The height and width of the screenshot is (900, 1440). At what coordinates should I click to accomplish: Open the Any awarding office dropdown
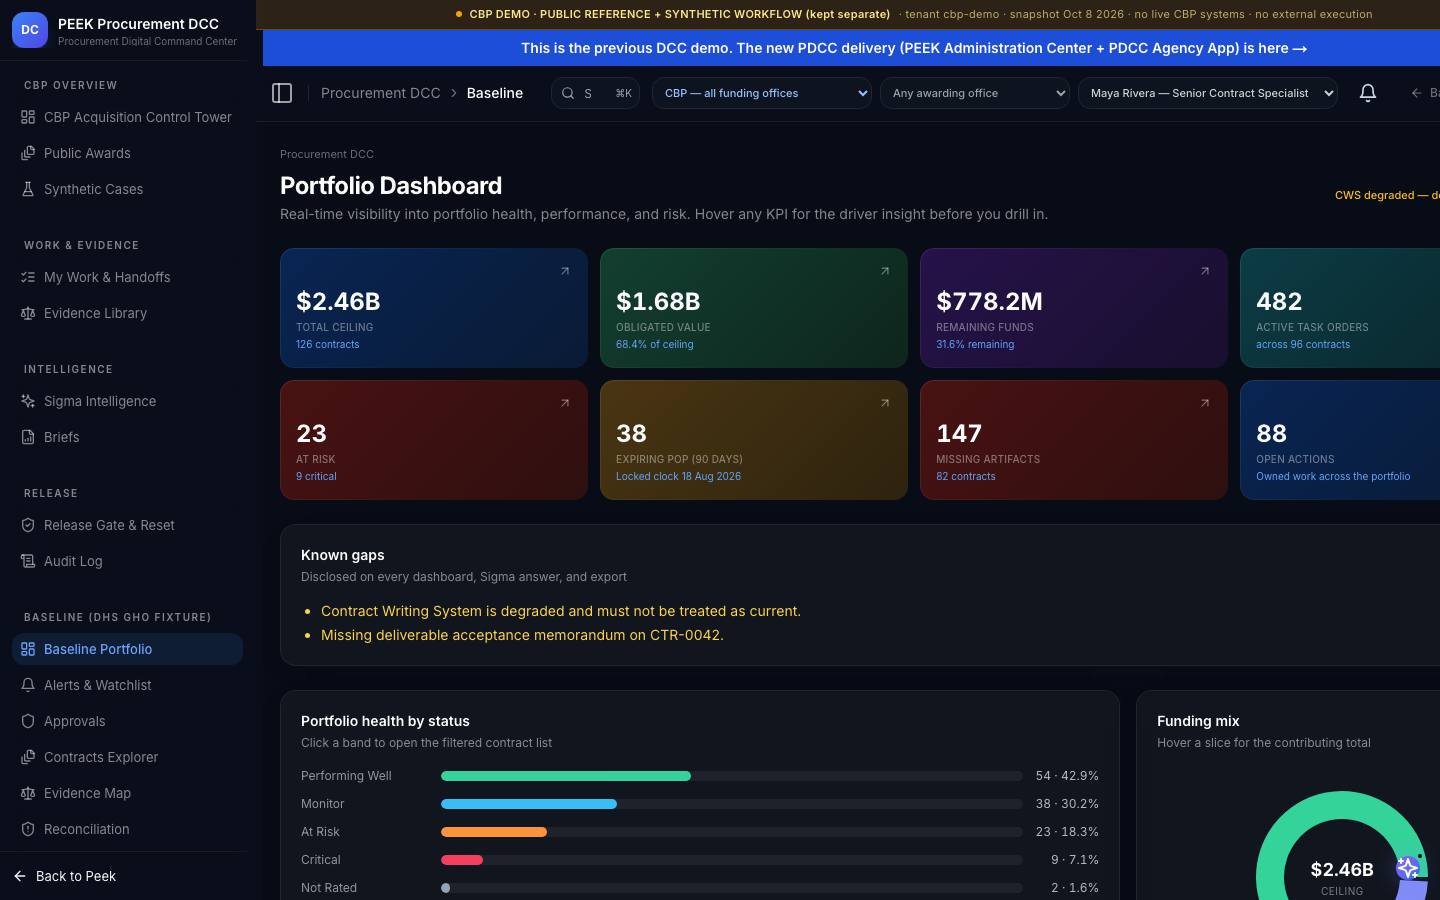[x=975, y=93]
